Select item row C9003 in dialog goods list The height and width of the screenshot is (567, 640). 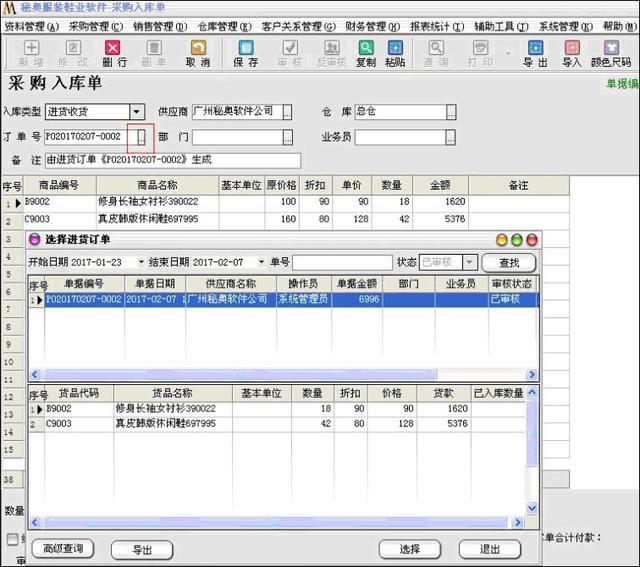tap(277, 424)
